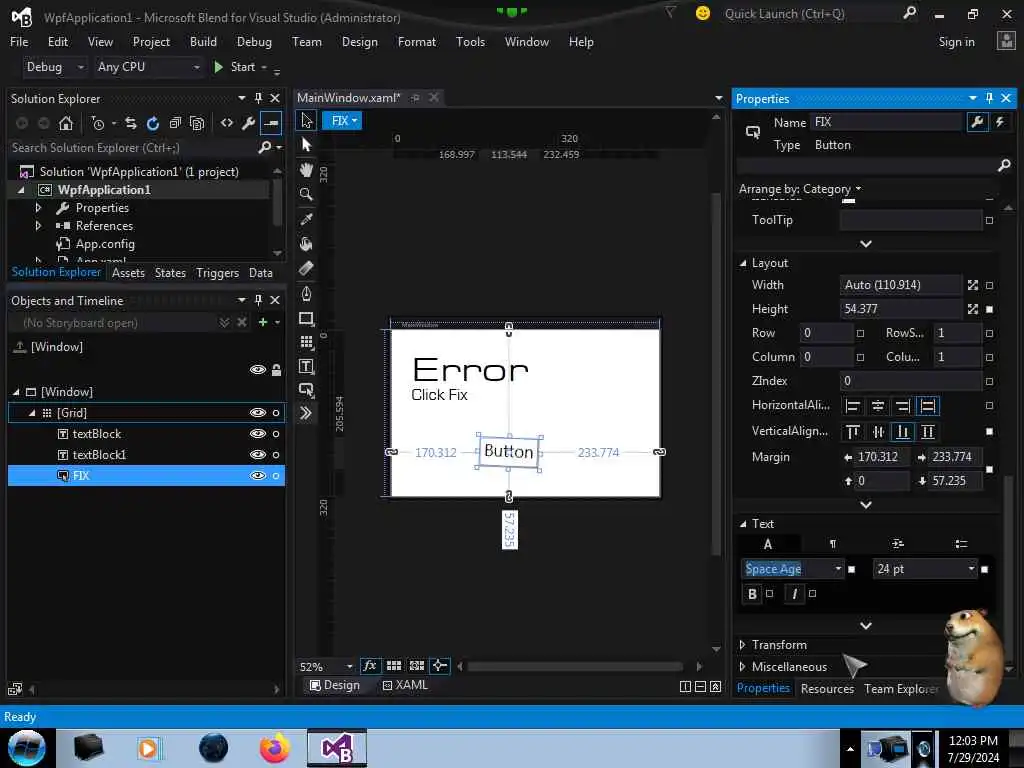Click the Height value field 54.377
Viewport: 1024px width, 768px height.
point(901,309)
